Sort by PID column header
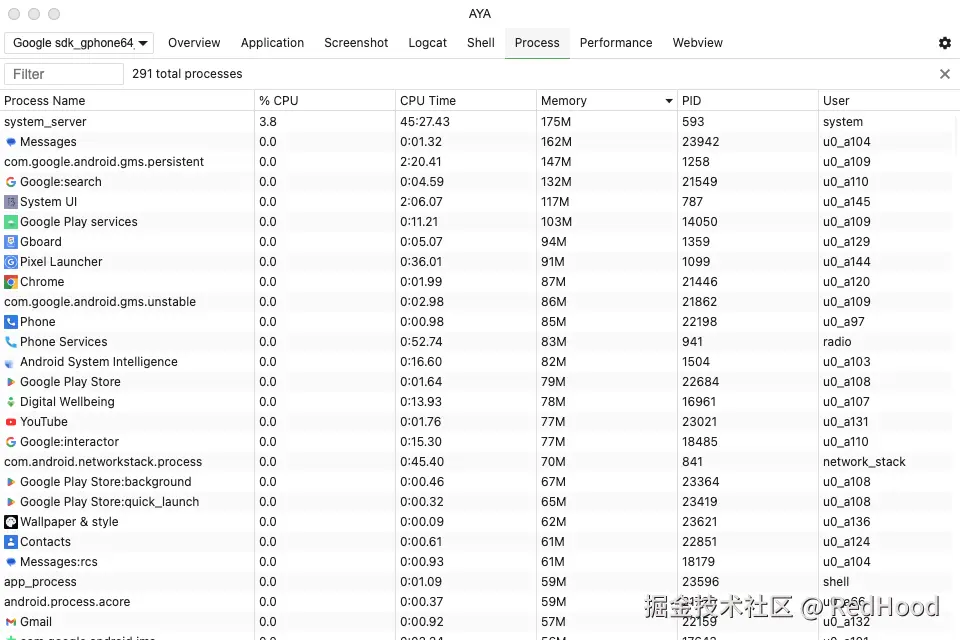 (748, 100)
